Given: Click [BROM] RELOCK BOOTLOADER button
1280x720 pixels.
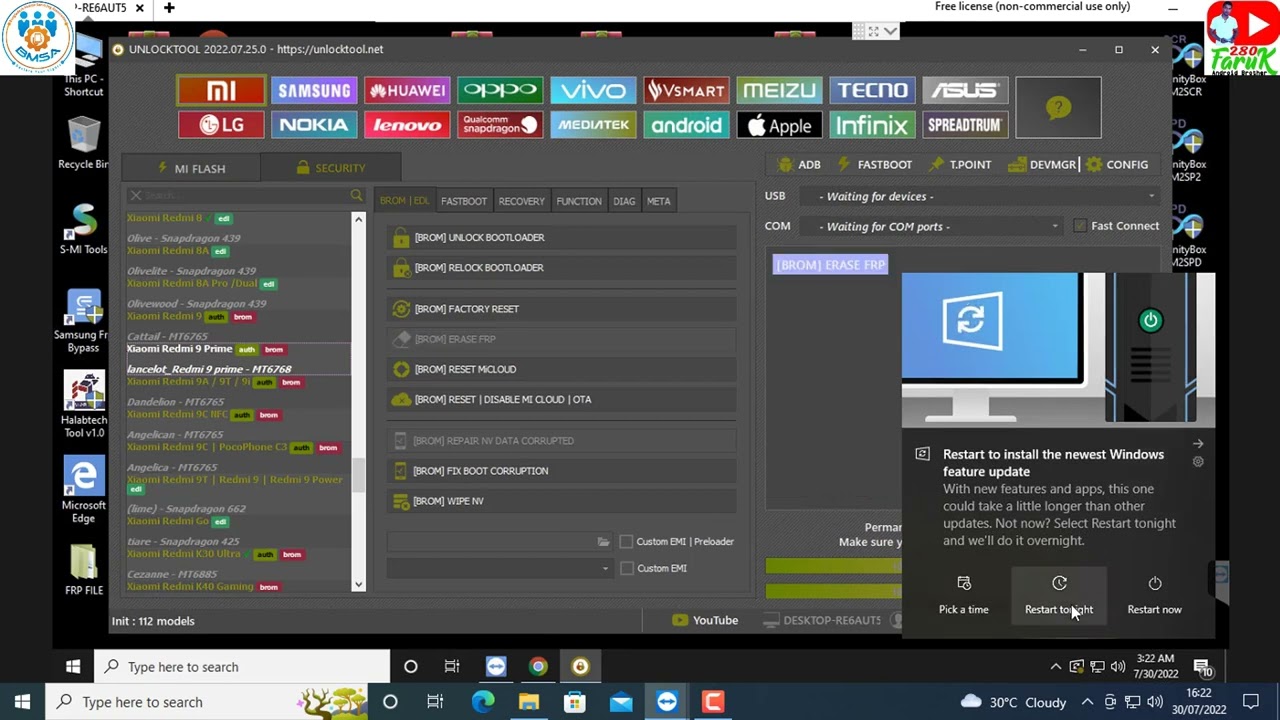Looking at the screenshot, I should (561, 268).
